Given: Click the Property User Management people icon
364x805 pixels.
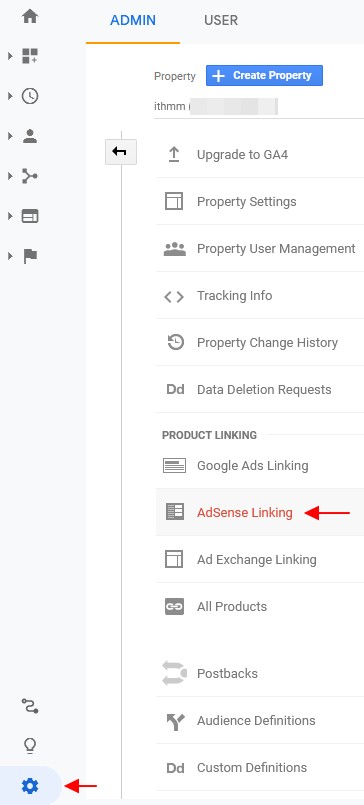Looking at the screenshot, I should click(174, 248).
